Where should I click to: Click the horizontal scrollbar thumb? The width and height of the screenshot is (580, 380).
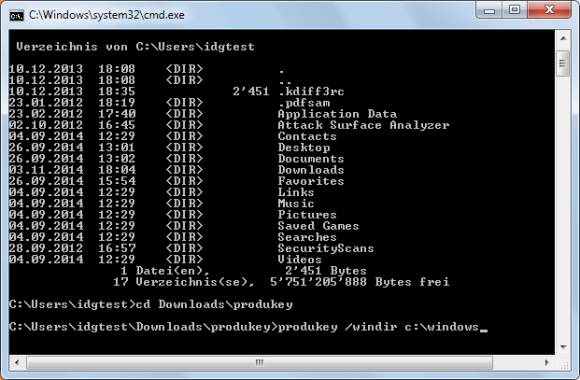coord(259,363)
